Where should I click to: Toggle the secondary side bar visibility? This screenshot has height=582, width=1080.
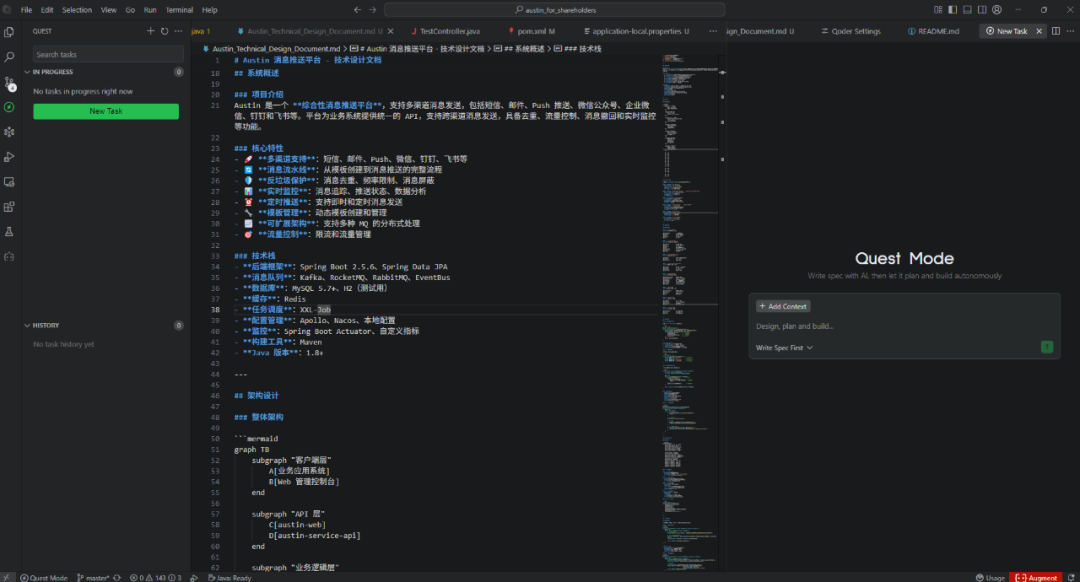pyautogui.click(x=982, y=10)
